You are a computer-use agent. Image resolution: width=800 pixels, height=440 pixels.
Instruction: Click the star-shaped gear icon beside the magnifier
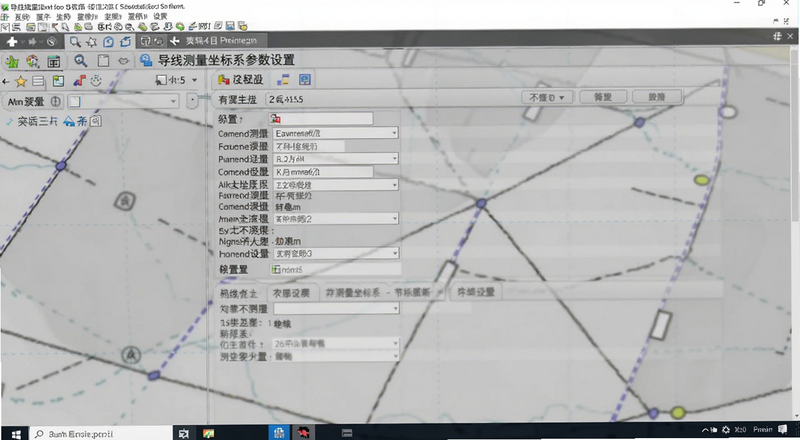tap(92, 42)
